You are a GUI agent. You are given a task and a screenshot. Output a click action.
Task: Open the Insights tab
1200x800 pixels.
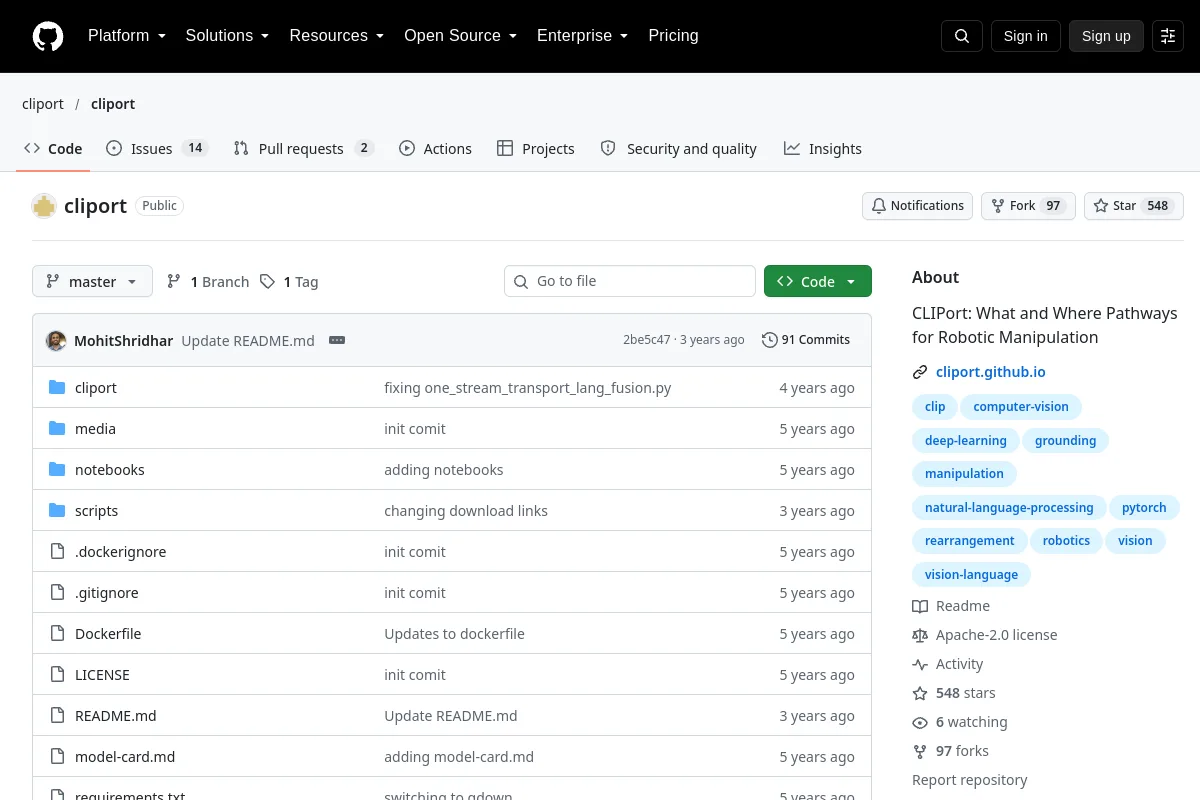pos(822,149)
